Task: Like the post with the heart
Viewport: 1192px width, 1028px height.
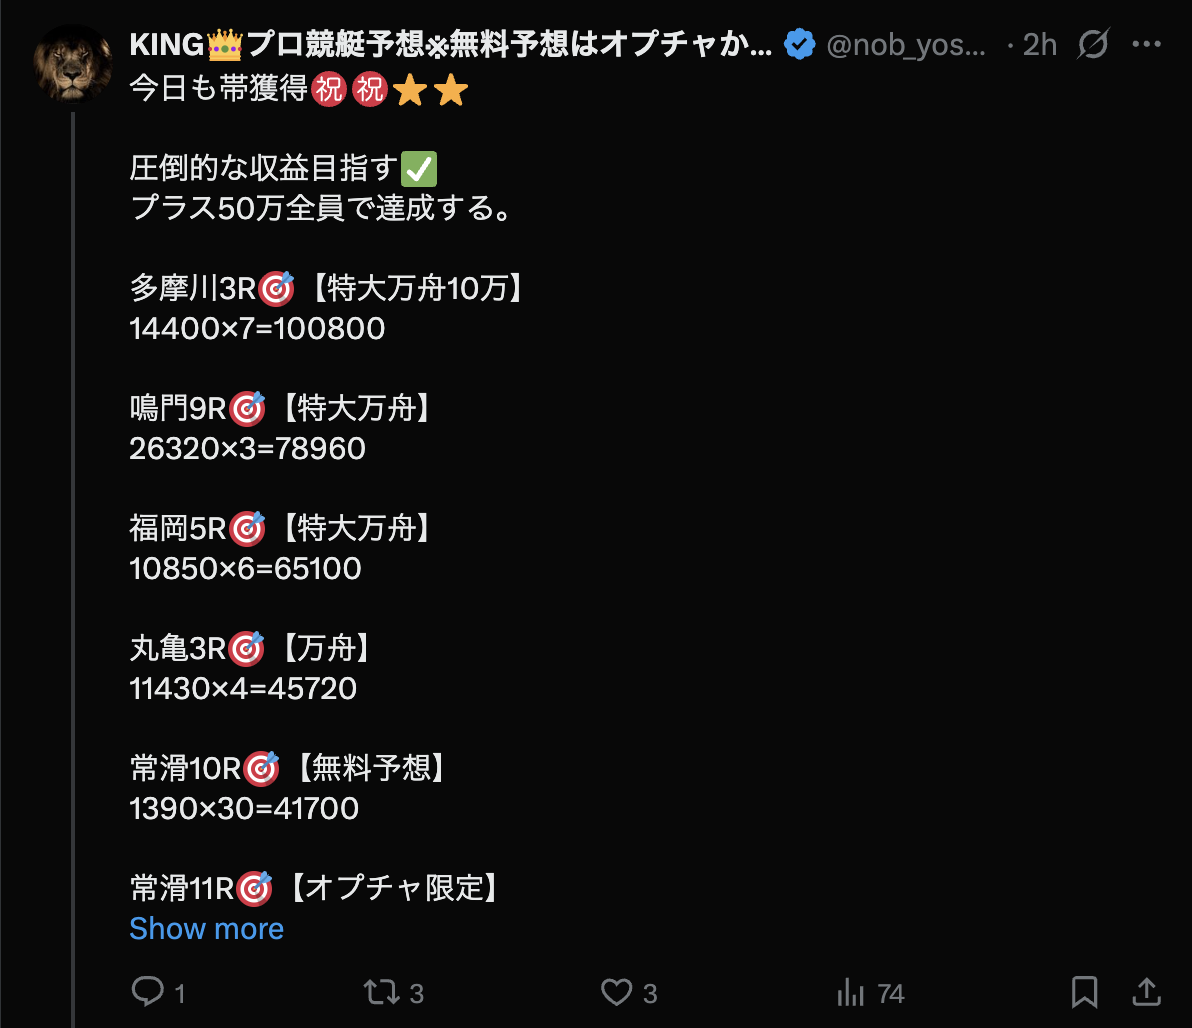Action: [x=616, y=992]
